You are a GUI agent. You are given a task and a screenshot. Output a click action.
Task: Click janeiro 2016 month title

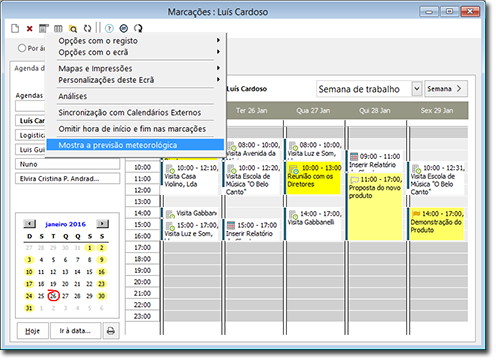[66, 224]
